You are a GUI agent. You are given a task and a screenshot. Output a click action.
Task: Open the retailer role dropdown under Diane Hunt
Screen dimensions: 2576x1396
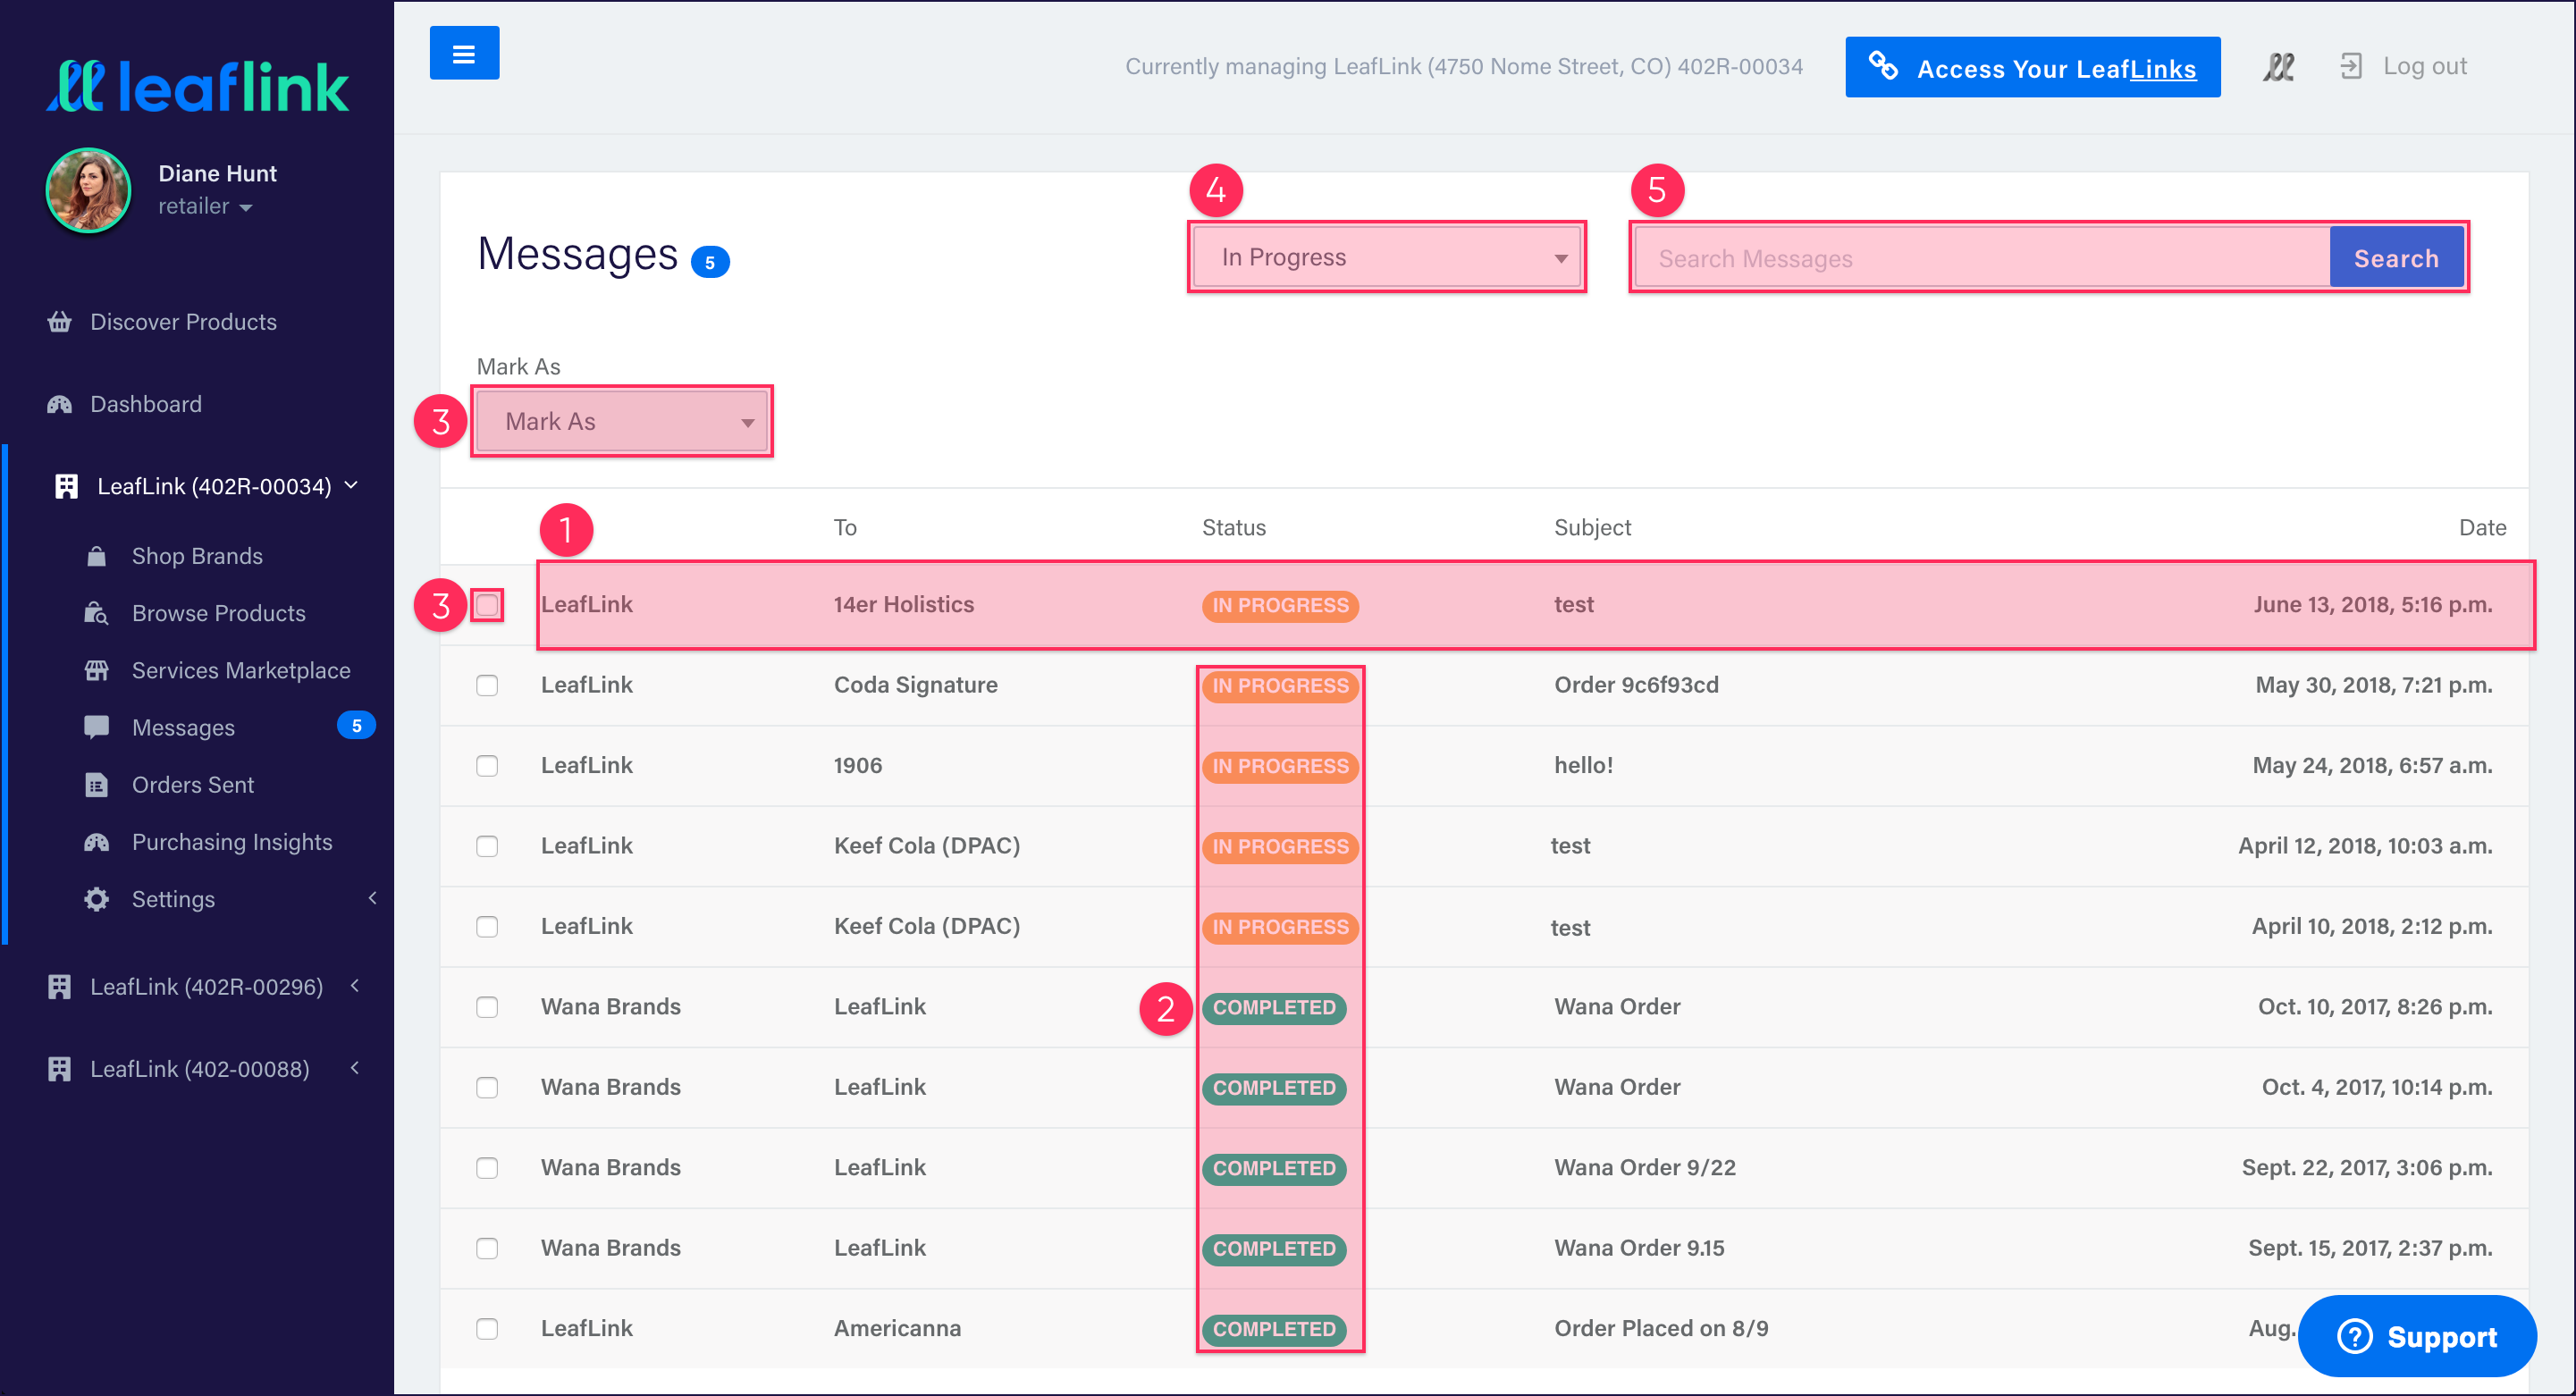205,207
